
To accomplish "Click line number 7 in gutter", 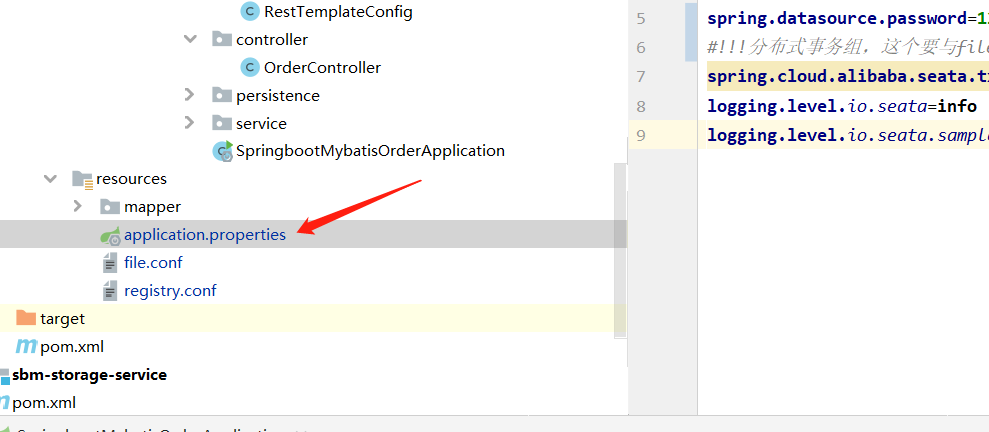I will 641,76.
